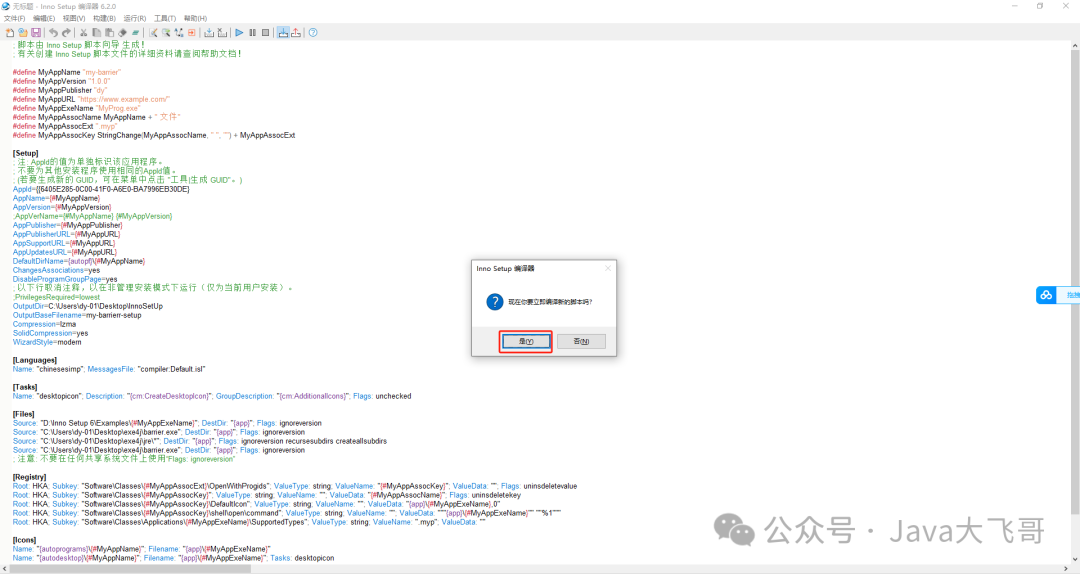Viewport: 1080px width, 574px height.
Task: Close the Inno Setup dialog with X
Action: pos(608,268)
